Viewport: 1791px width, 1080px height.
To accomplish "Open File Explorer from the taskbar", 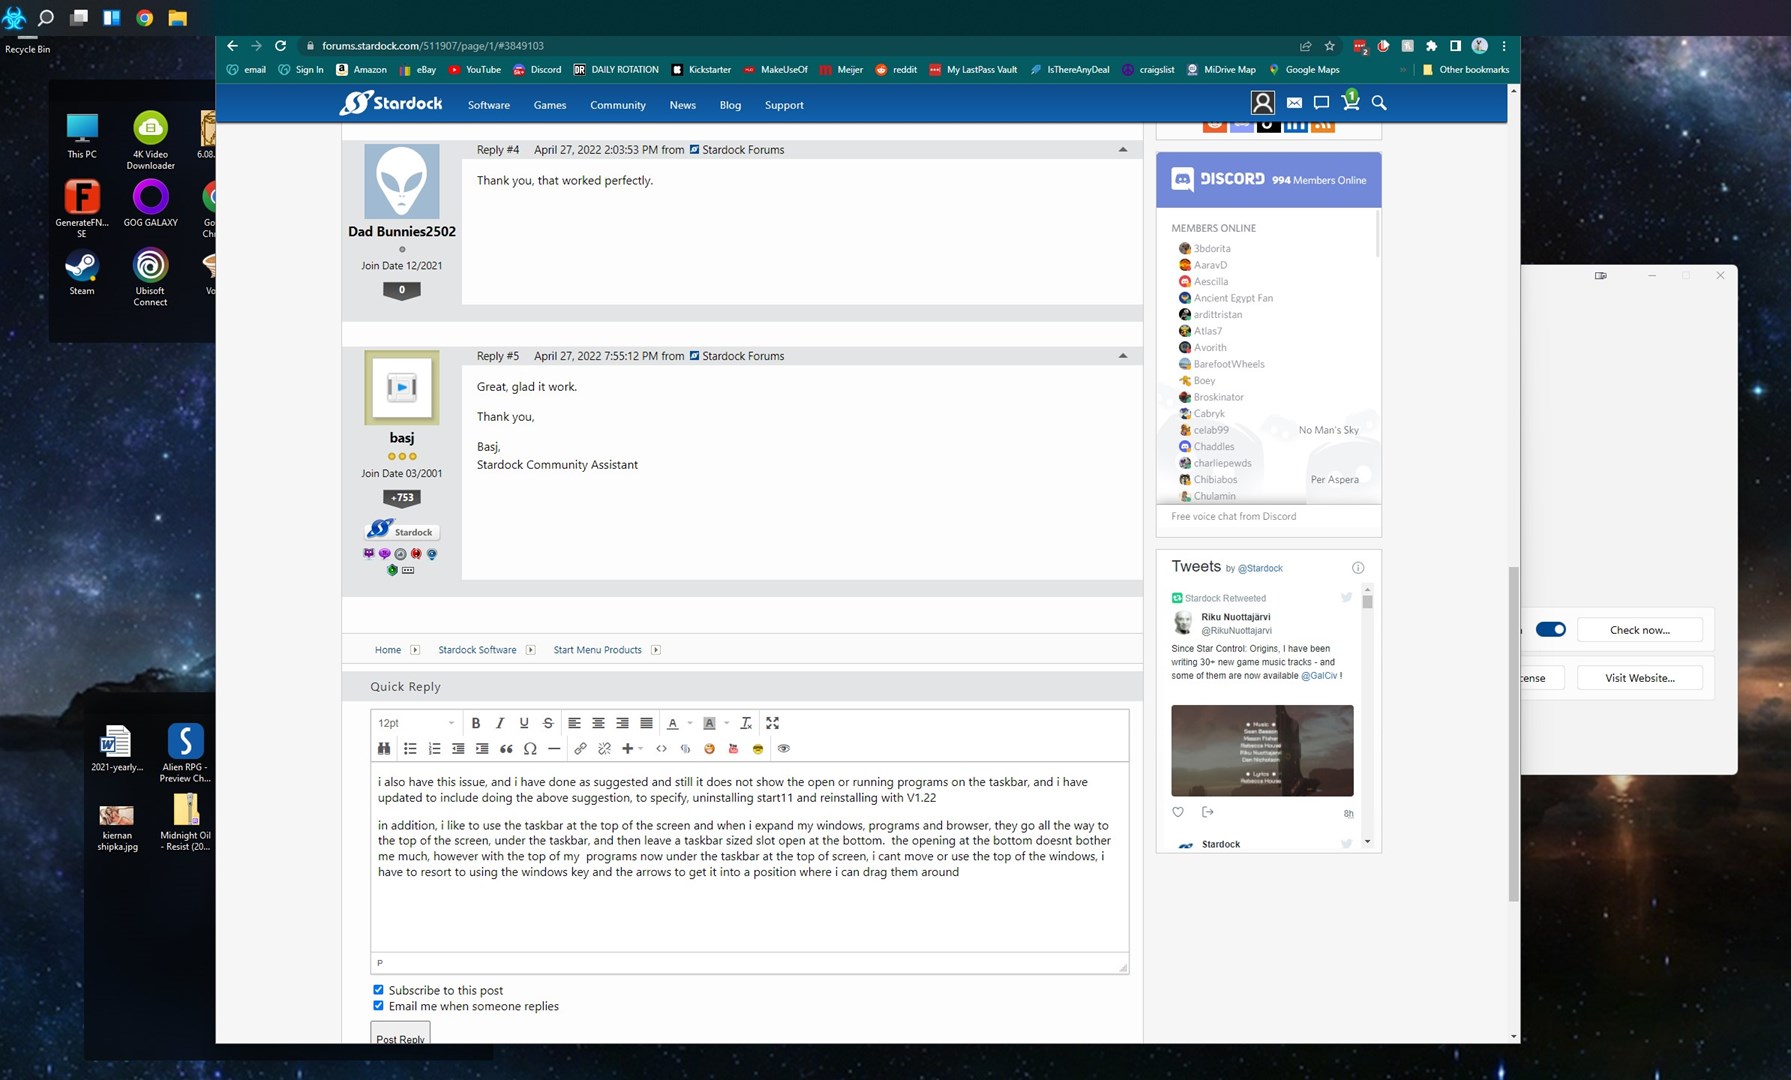I will click(x=177, y=17).
